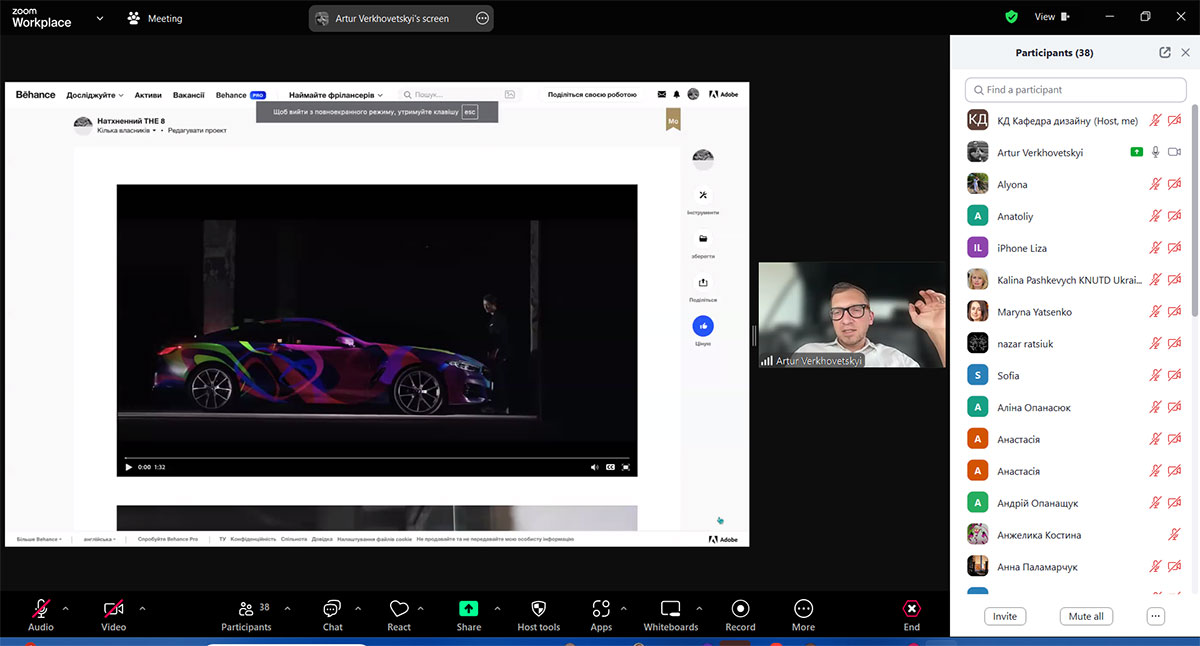
Task: Open Video options arrow
Action: 142,608
